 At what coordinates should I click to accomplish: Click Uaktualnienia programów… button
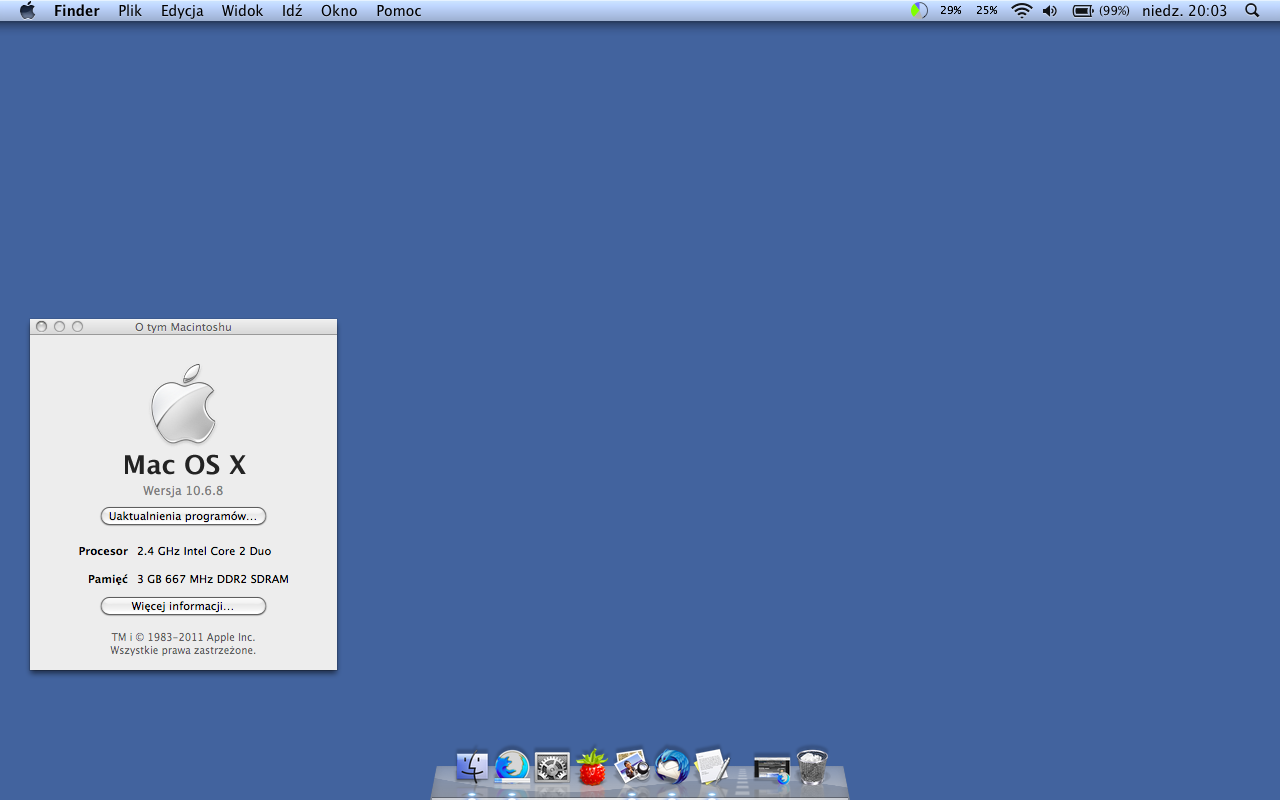click(183, 516)
